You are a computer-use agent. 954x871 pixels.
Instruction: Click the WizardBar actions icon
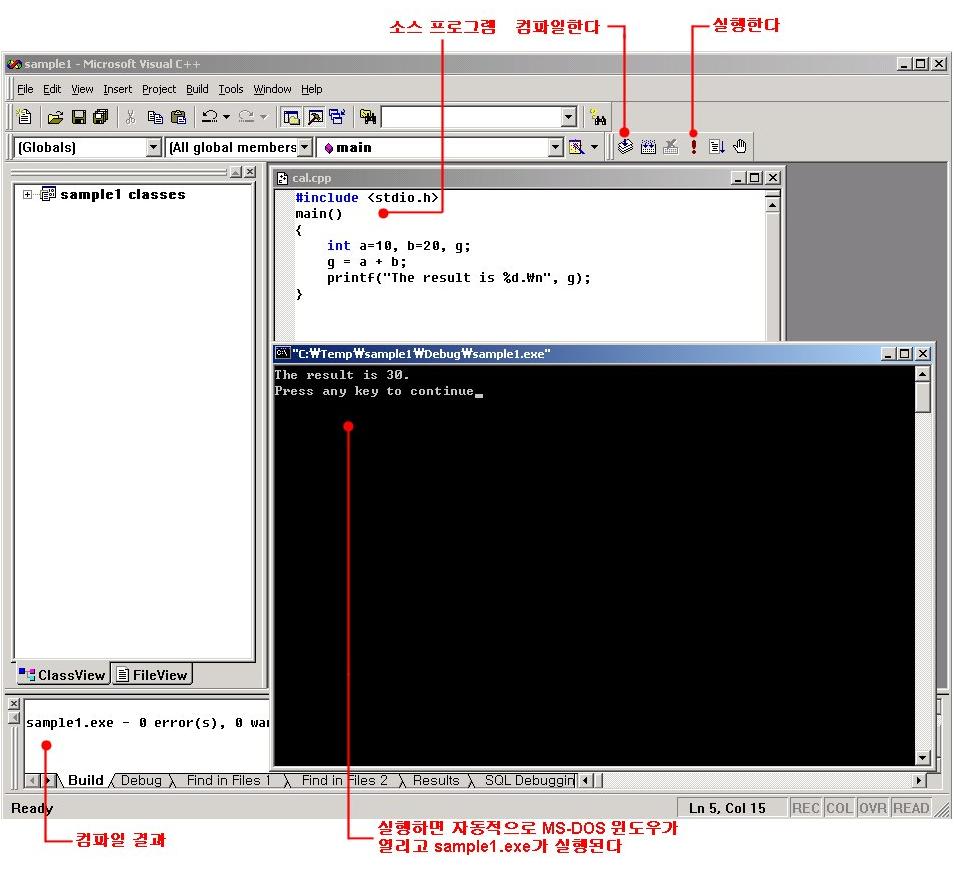coord(576,147)
